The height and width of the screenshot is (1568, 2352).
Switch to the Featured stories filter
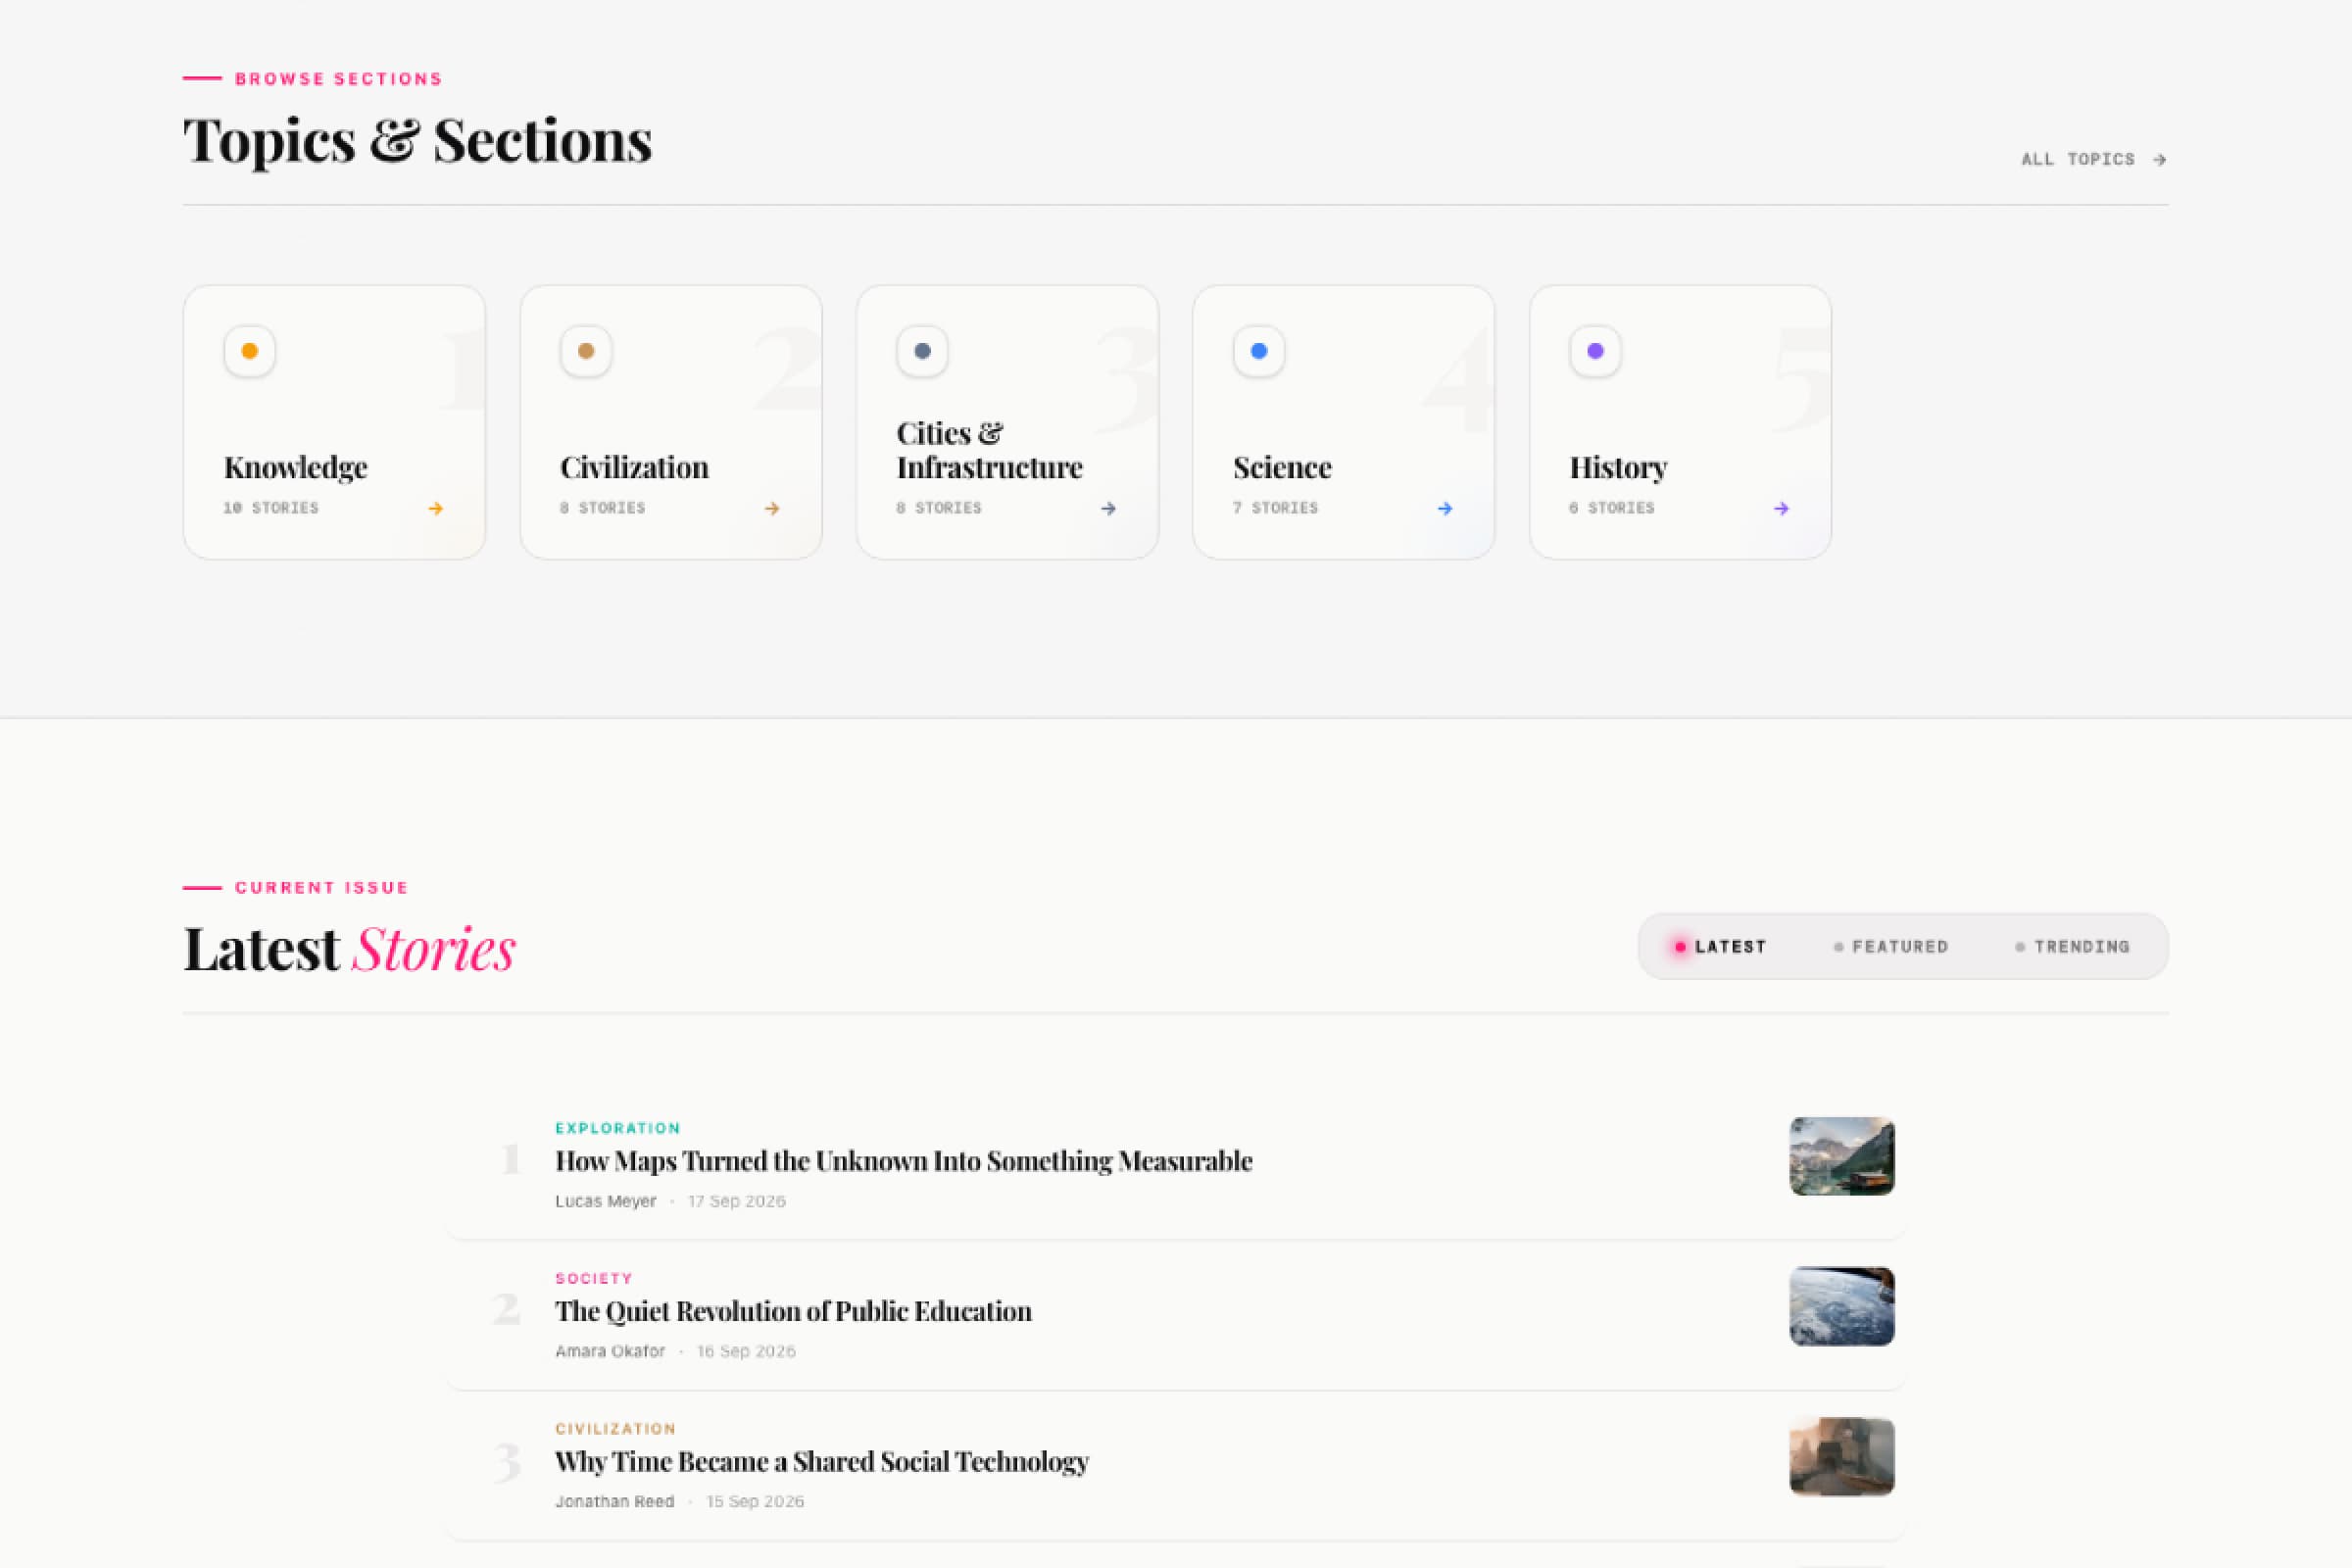click(1891, 946)
